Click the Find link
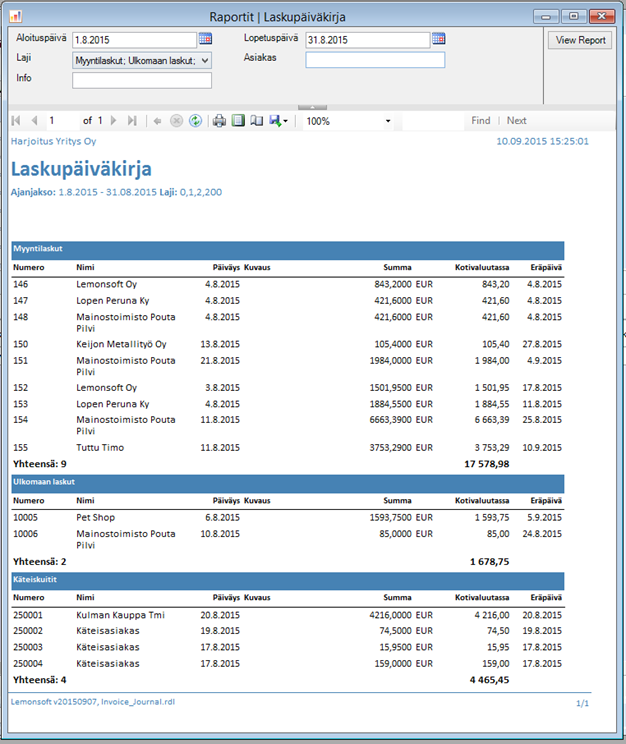626x744 pixels. [480, 121]
